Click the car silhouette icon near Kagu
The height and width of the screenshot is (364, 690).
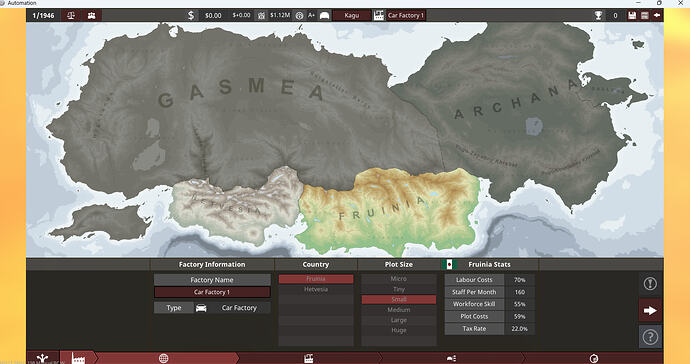coord(324,15)
